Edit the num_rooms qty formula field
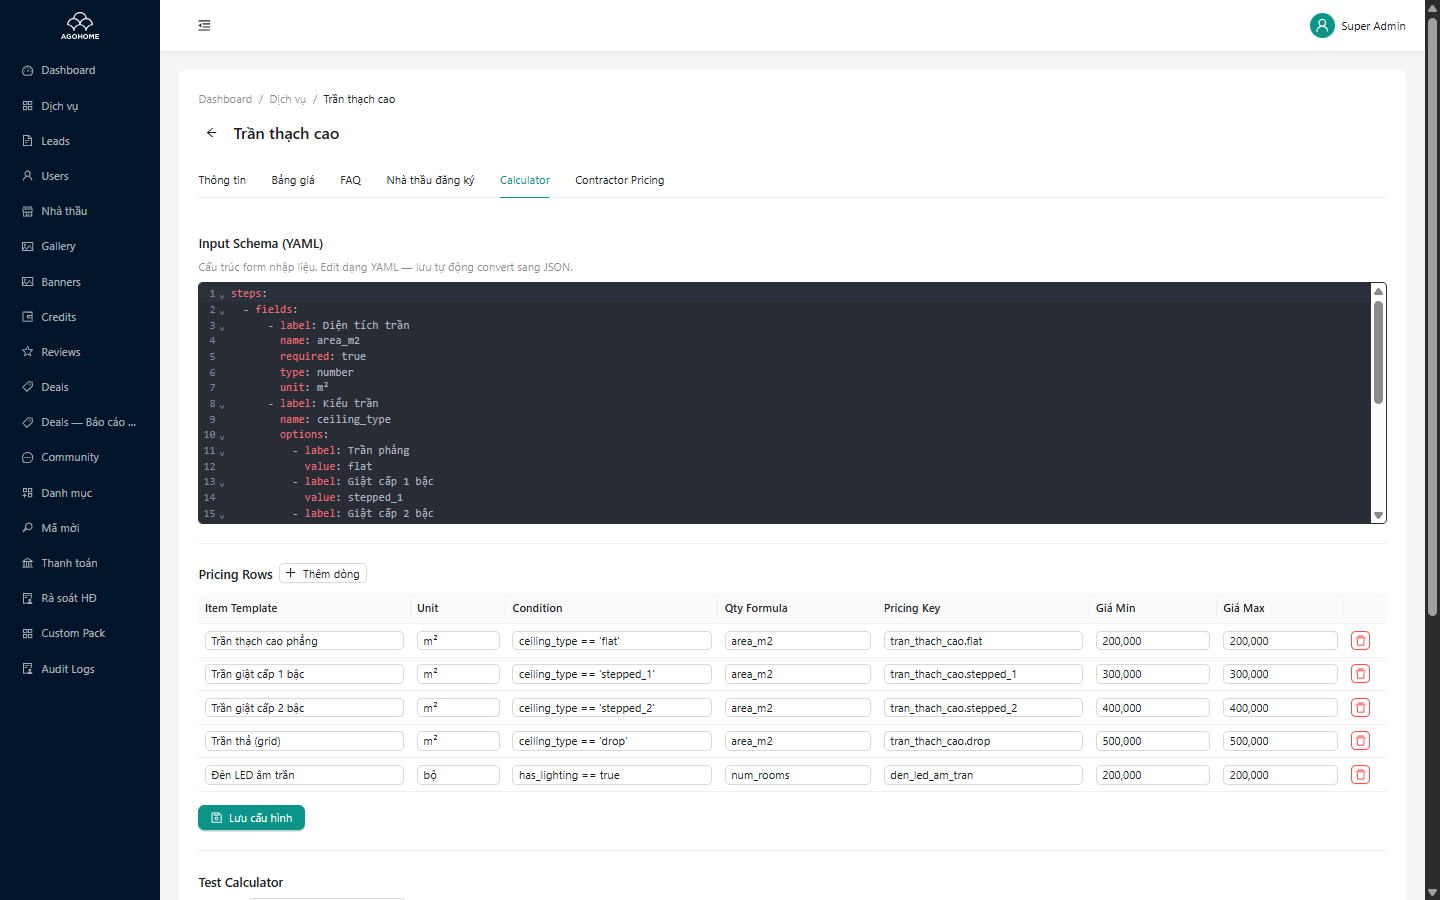Image resolution: width=1440 pixels, height=900 pixels. (798, 775)
